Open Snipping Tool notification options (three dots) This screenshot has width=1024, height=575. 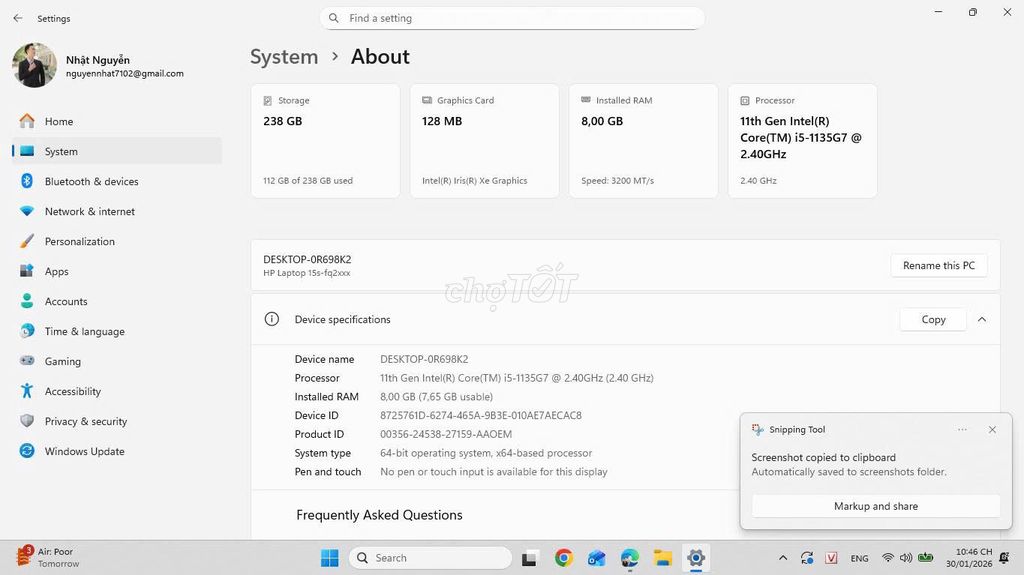coord(962,429)
